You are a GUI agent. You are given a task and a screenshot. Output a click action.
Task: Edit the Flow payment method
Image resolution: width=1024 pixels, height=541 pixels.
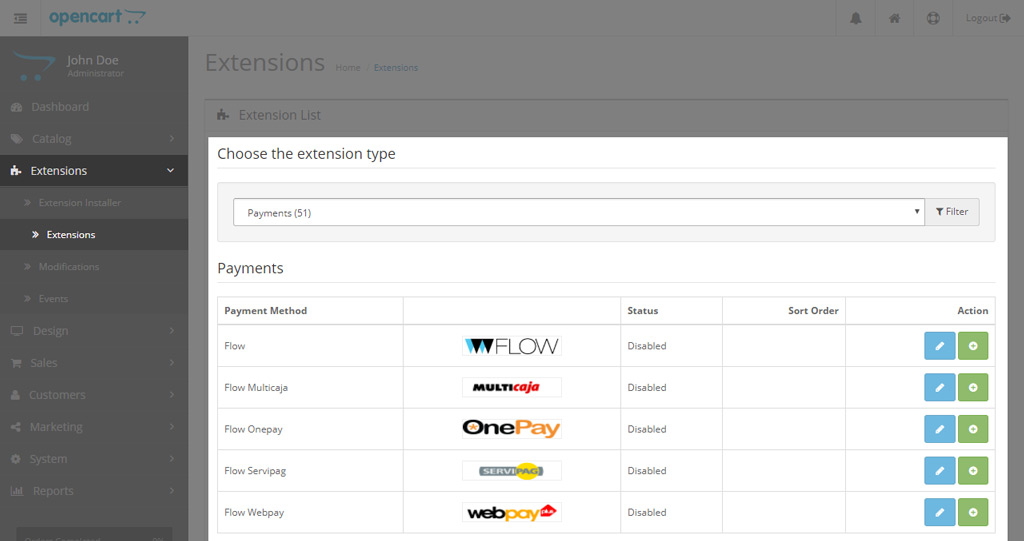click(x=940, y=346)
